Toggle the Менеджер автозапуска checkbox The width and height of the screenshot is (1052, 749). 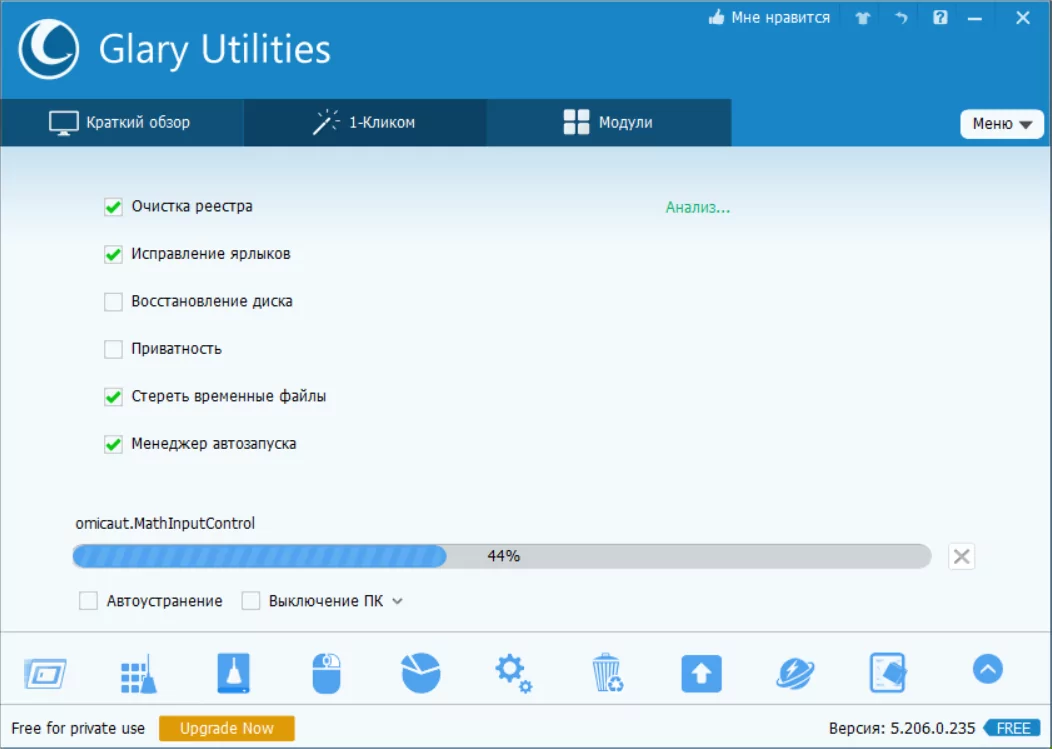click(113, 444)
